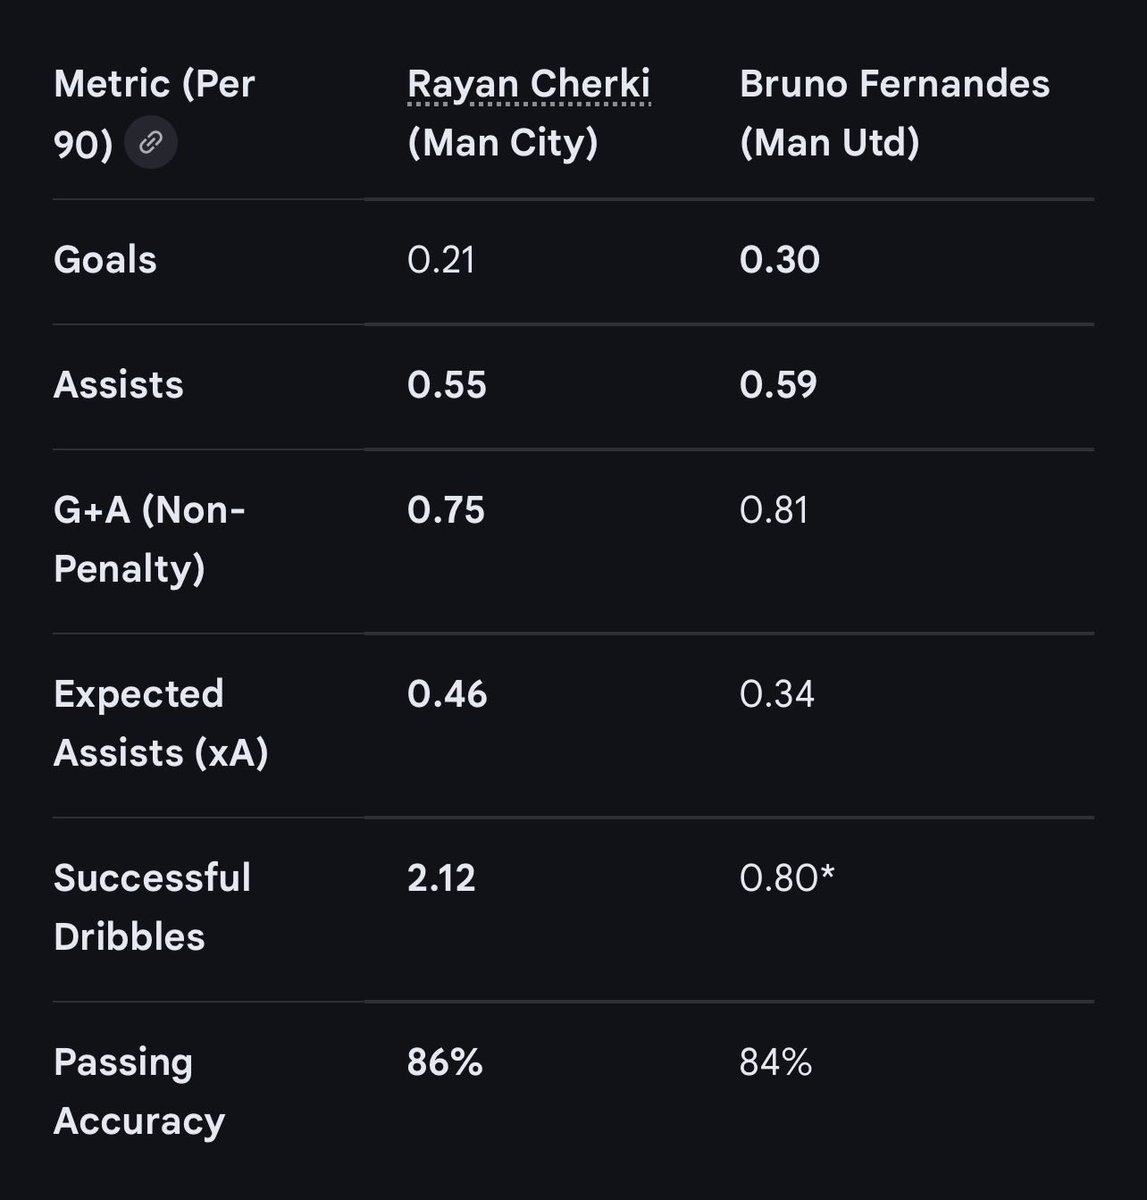
Task: Select Cherki's 2.12 dribbles value
Action: [441, 878]
